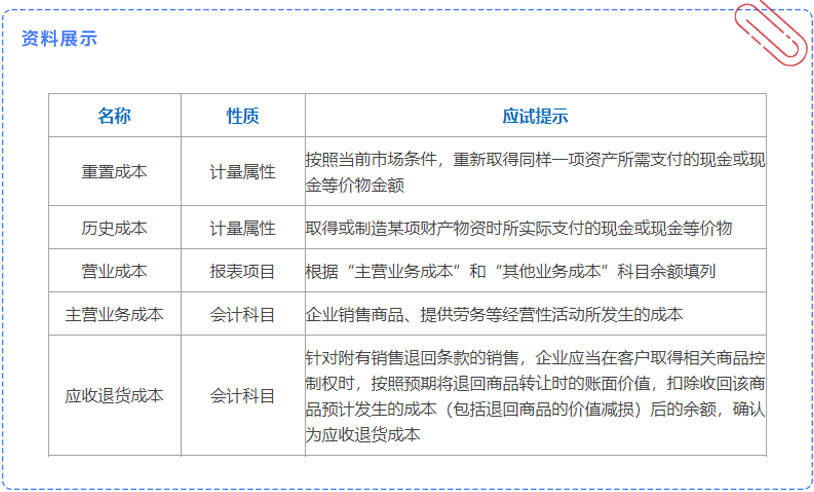Viewport: 814px width, 492px height.
Task: Select the 性质 column header
Action: (x=242, y=116)
